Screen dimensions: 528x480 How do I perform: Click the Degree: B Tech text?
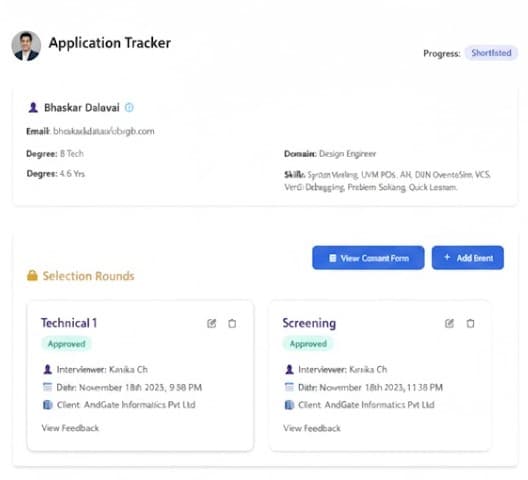pyautogui.click(x=55, y=154)
